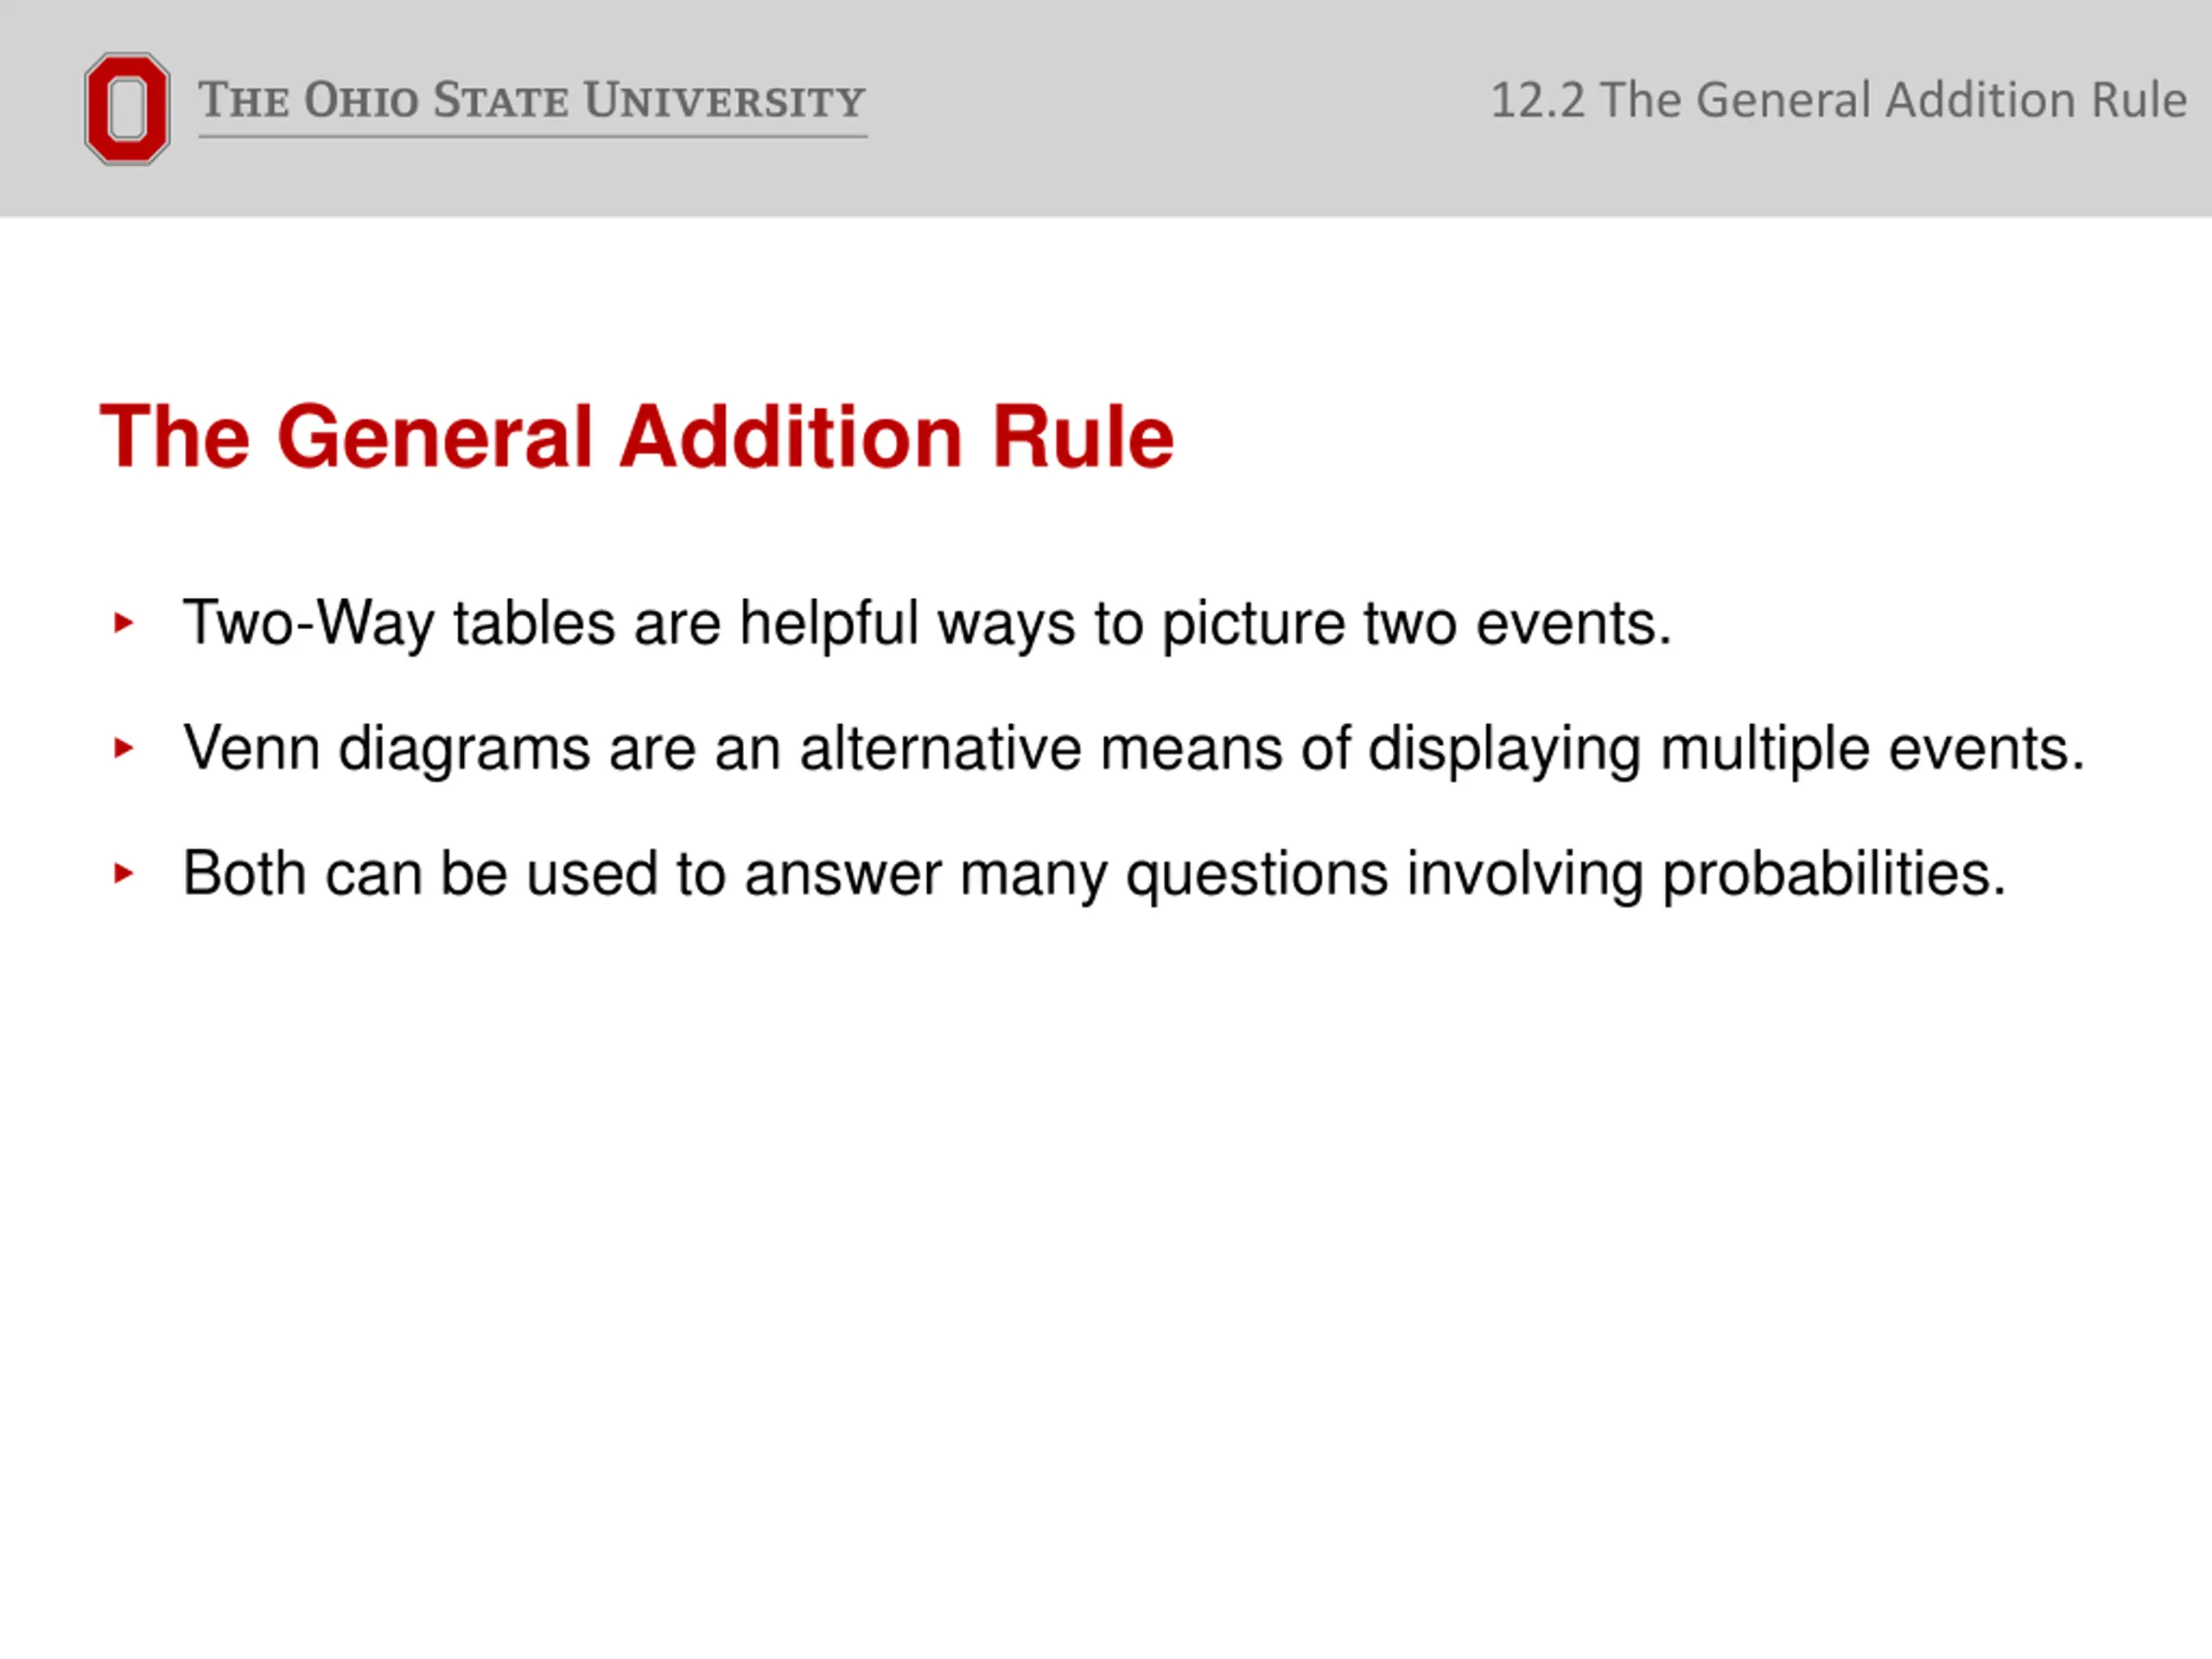This screenshot has width=2212, height=1659.
Task: Click the word Rule in the red title
Action: tap(1083, 436)
